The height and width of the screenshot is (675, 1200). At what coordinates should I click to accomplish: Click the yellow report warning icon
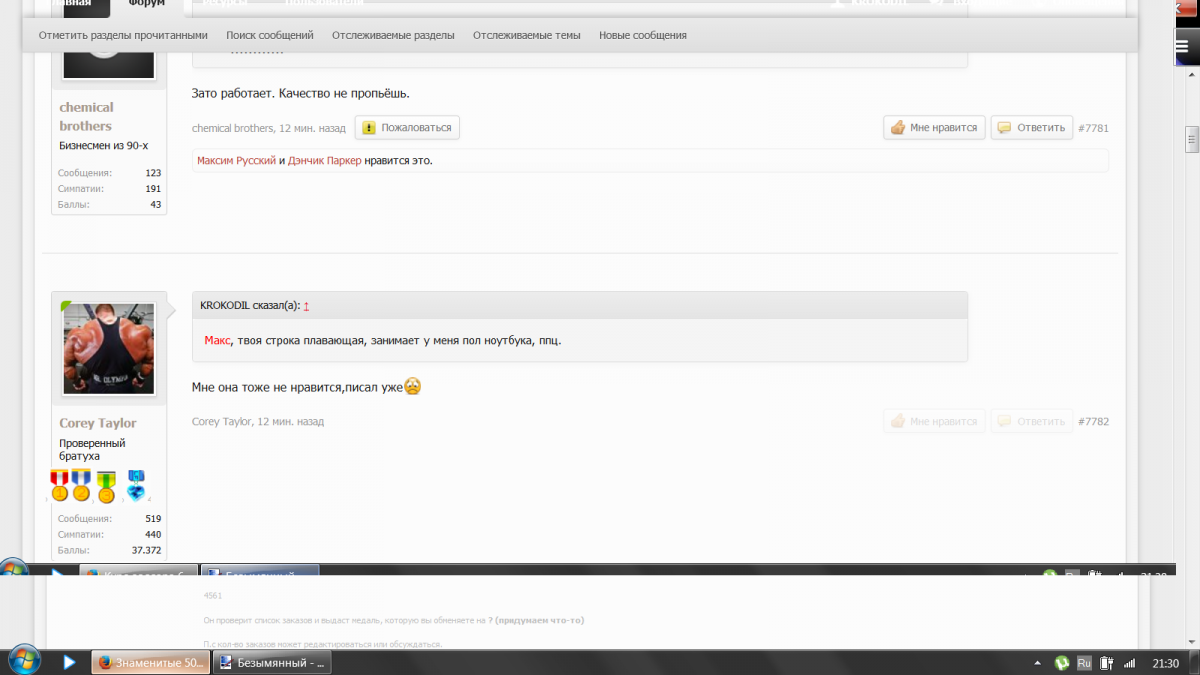click(369, 128)
